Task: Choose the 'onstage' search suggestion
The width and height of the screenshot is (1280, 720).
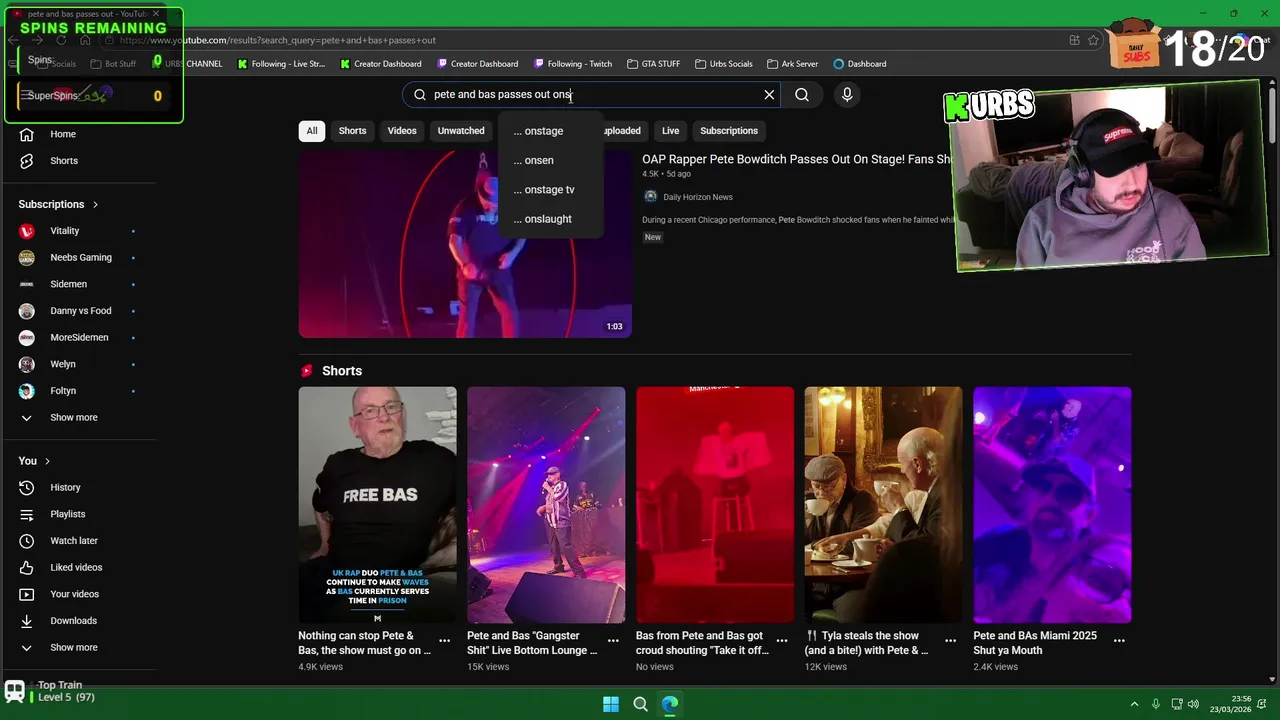Action: click(551, 131)
